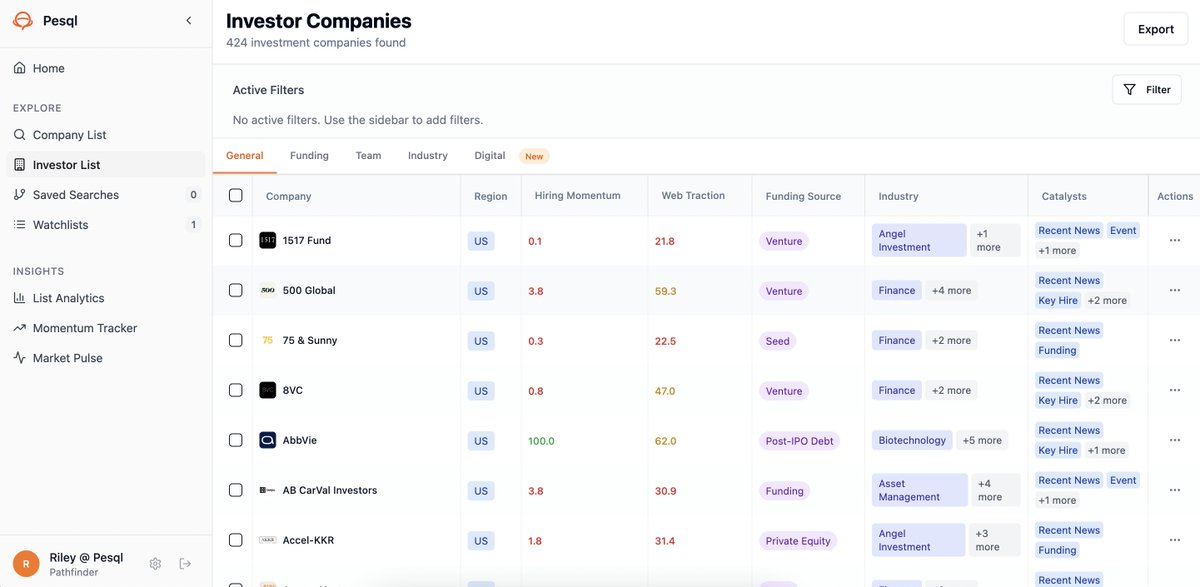1200x587 pixels.
Task: Click the Momentum Tracker icon
Action: coord(20,328)
